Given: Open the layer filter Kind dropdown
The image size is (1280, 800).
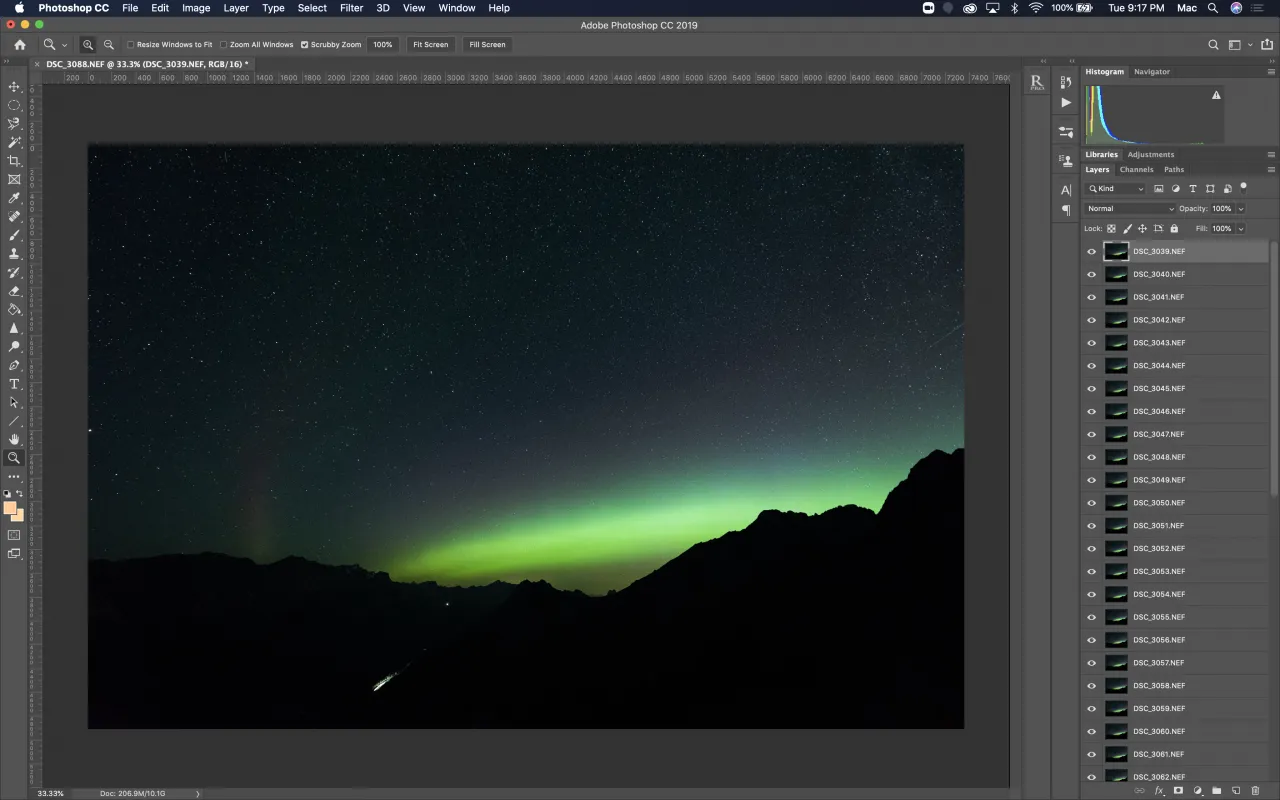Looking at the screenshot, I should [x=1113, y=188].
